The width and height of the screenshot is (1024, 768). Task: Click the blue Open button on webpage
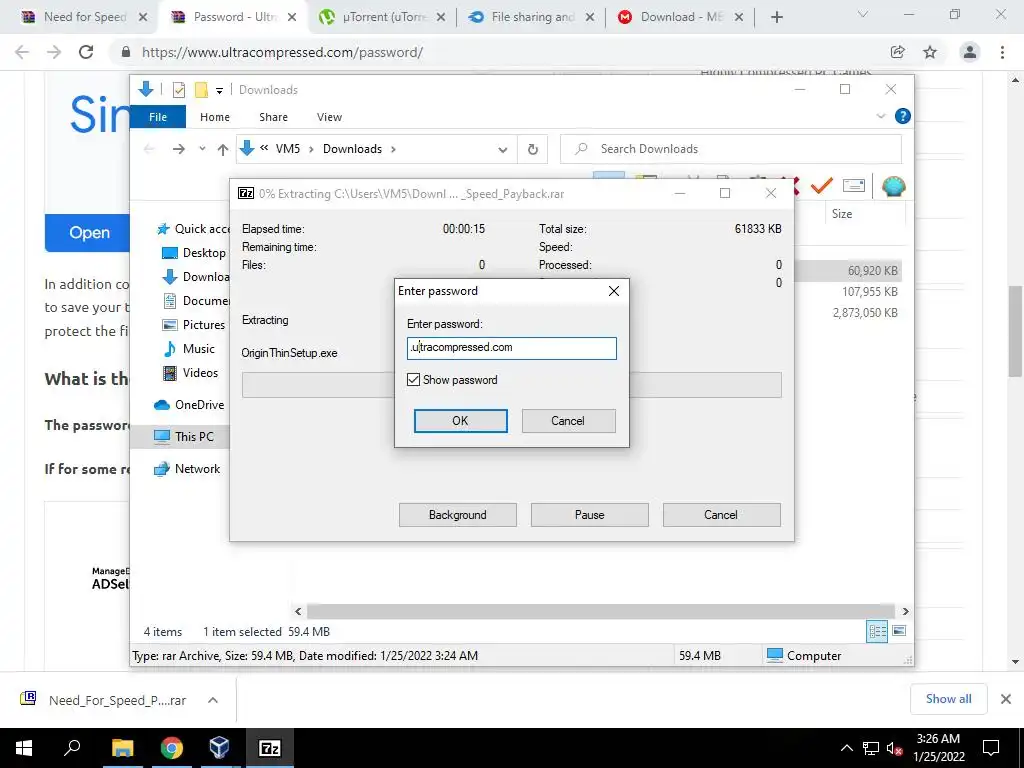pyautogui.click(x=89, y=232)
